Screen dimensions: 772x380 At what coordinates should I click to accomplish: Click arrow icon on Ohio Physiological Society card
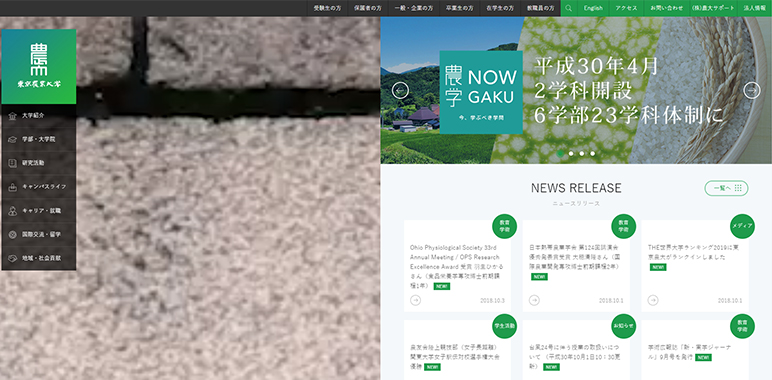[416, 300]
